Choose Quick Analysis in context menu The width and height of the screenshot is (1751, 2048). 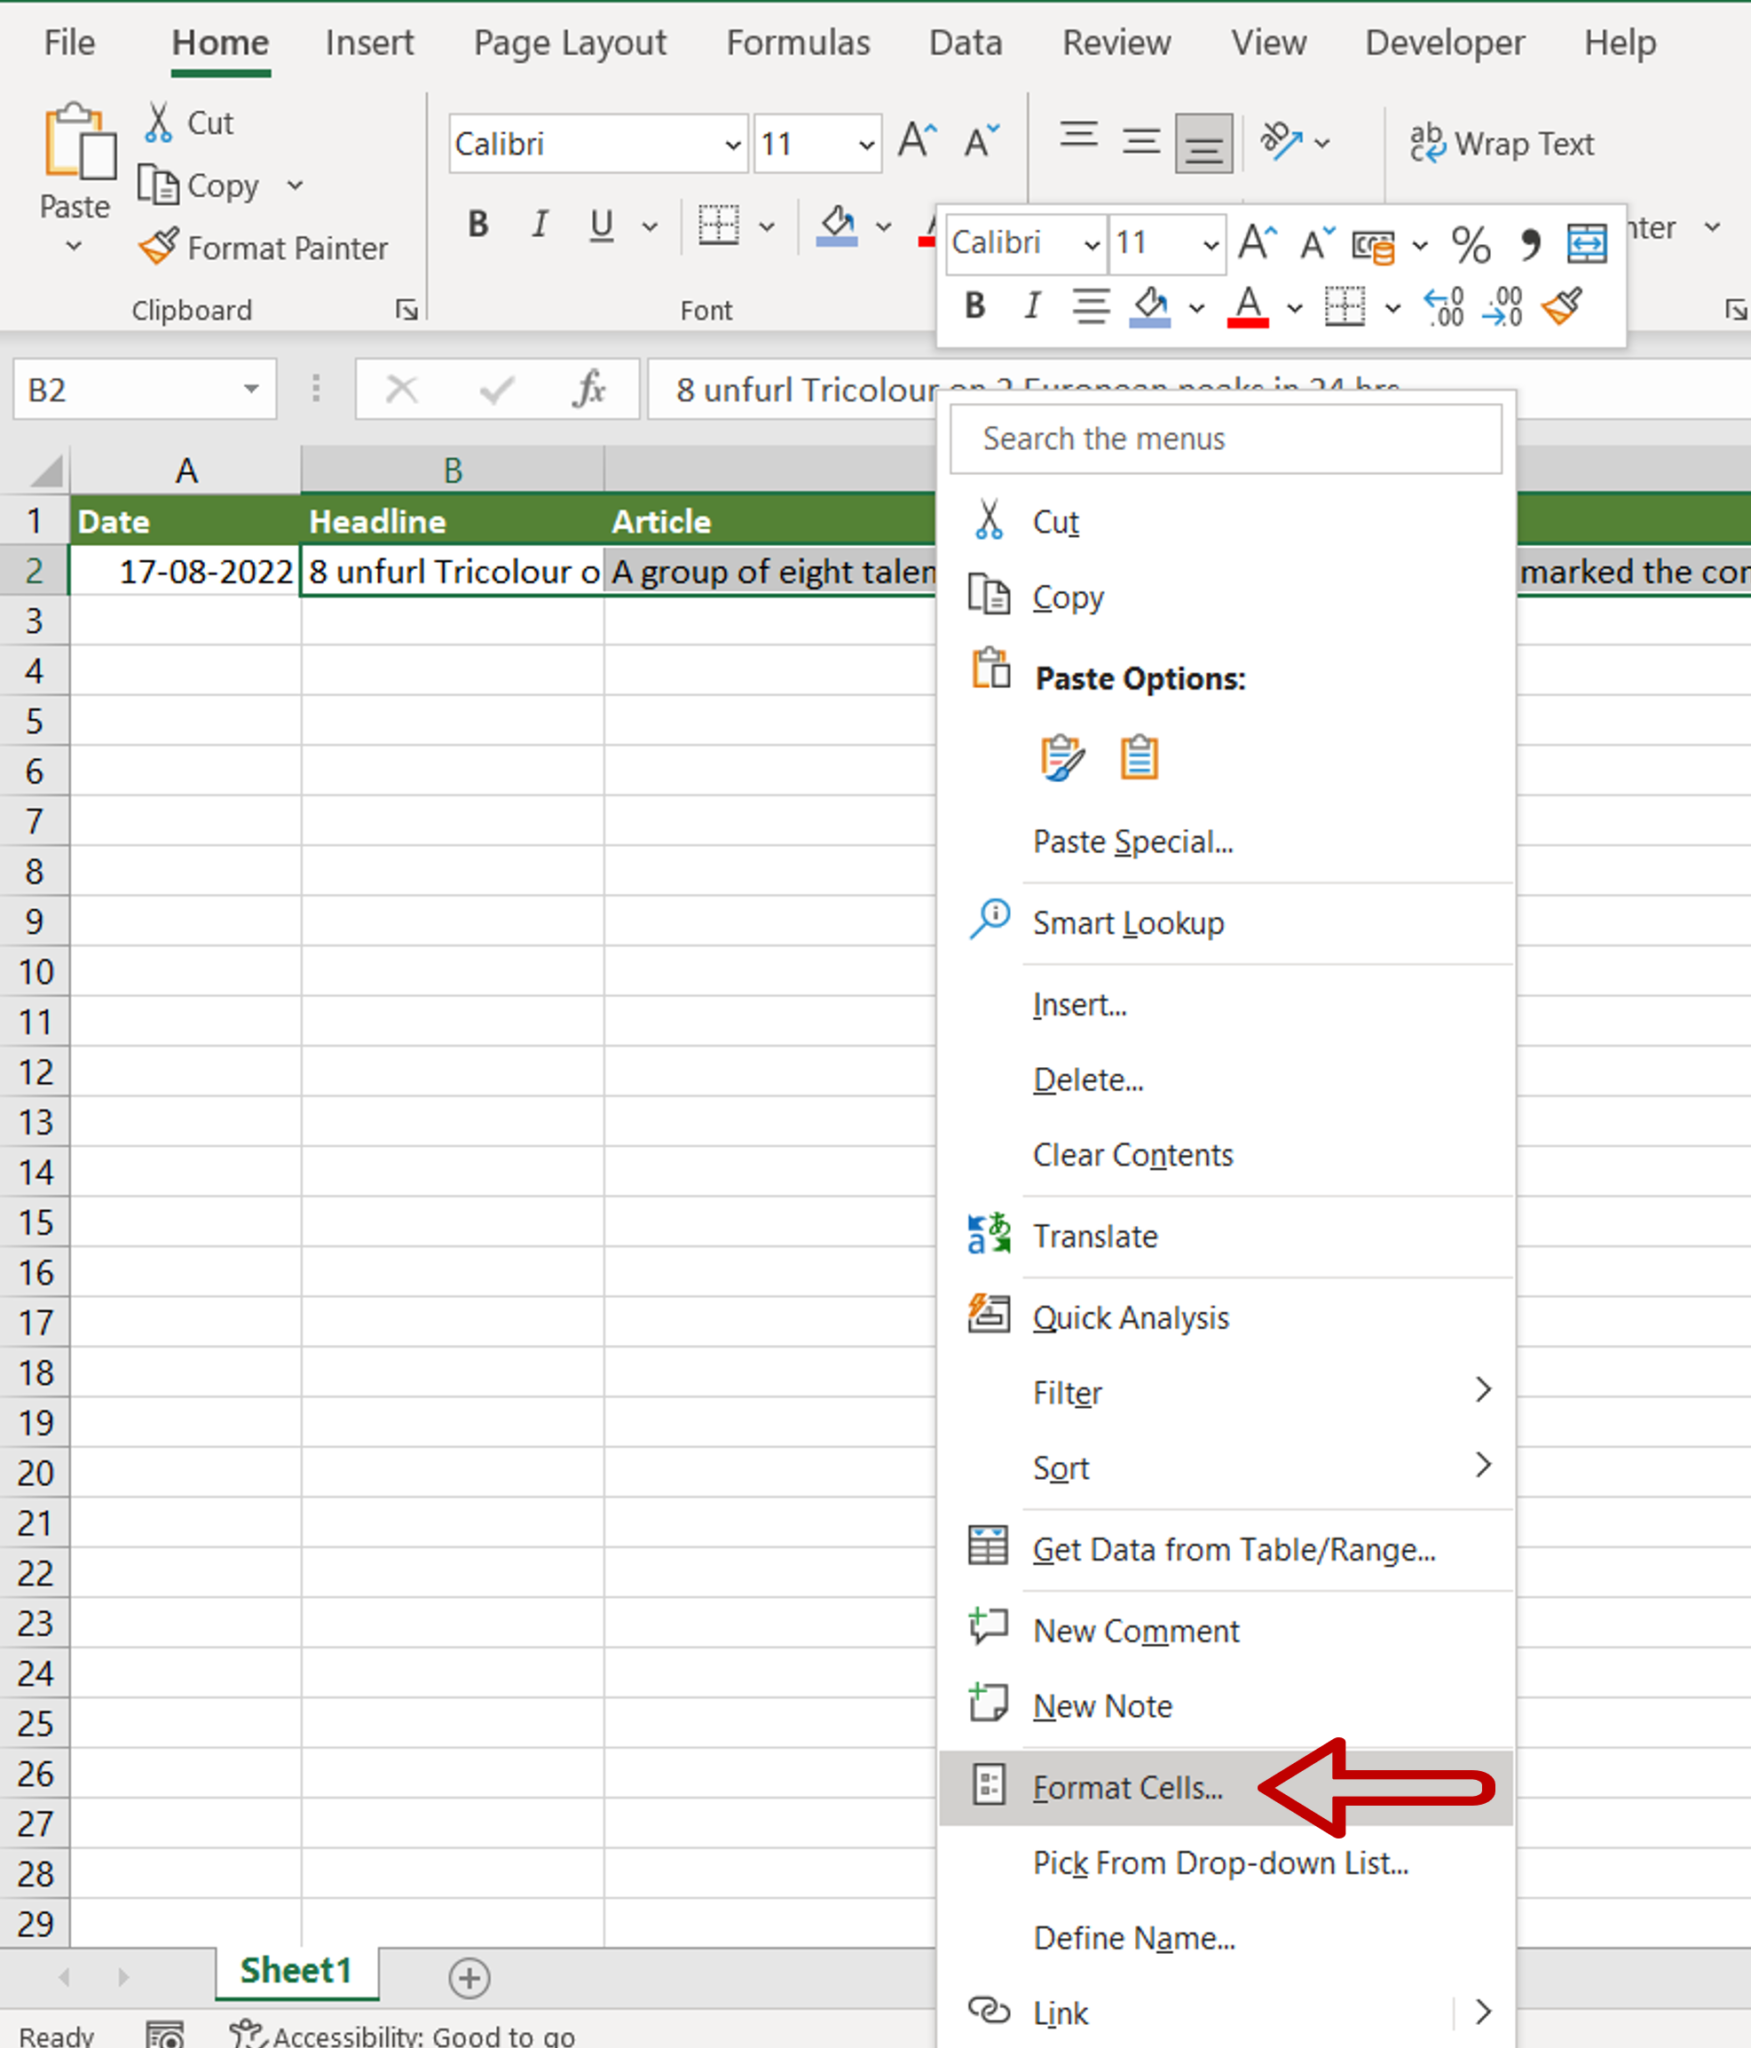[1225, 1317]
